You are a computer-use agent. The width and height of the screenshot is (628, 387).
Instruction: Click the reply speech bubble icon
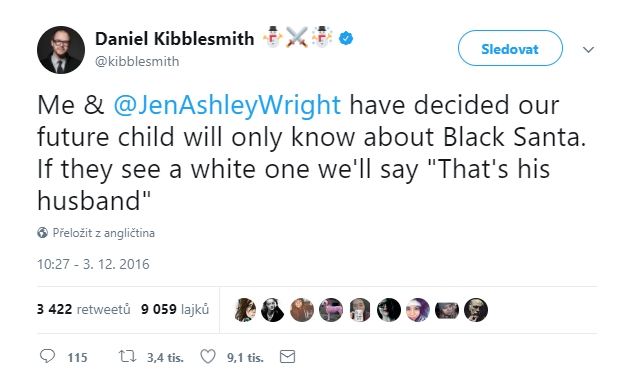pos(47,356)
